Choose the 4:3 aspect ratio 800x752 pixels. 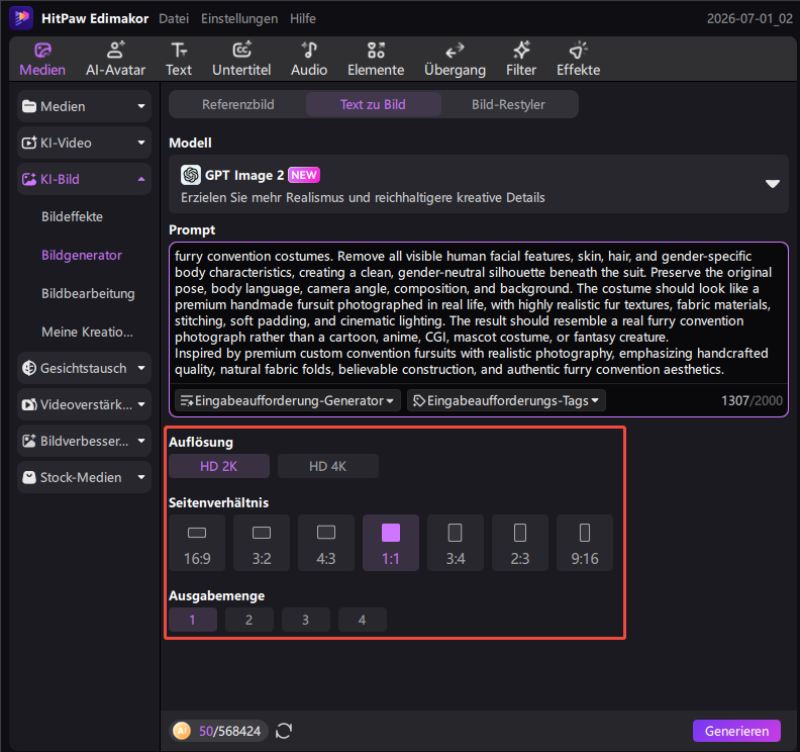point(326,543)
